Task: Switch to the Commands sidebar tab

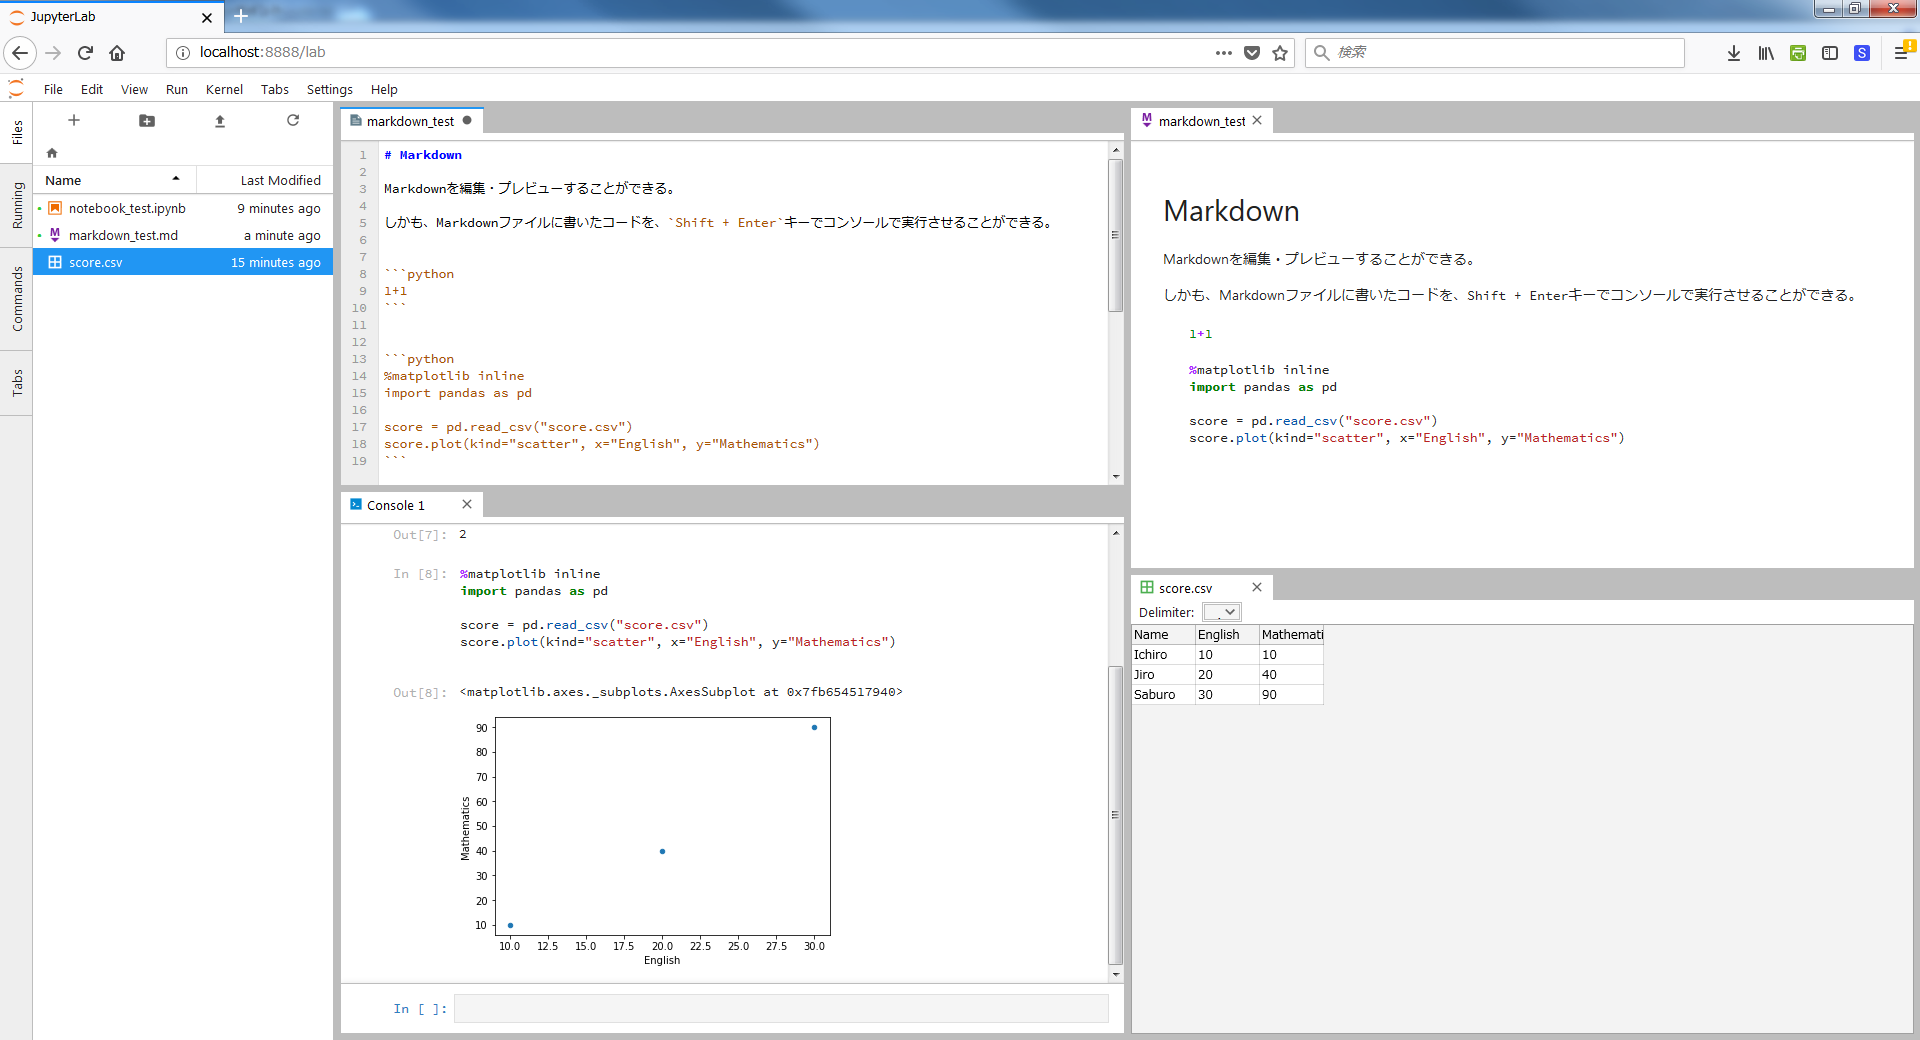Action: click(x=17, y=298)
